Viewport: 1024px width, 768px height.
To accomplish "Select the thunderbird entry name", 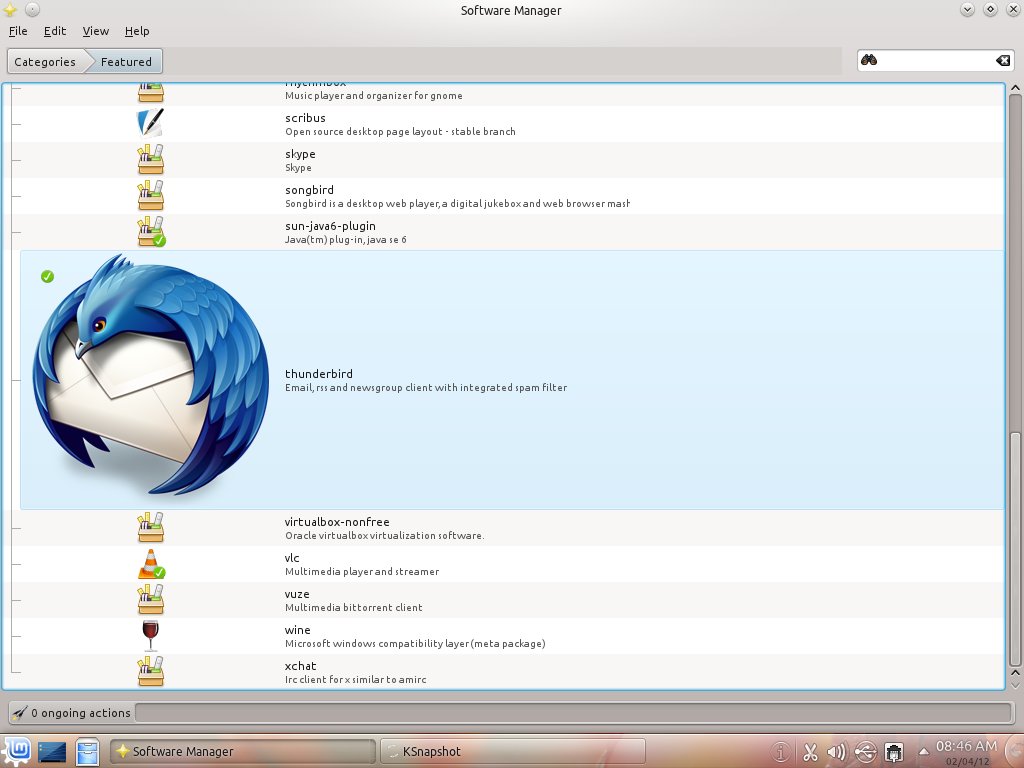I will click(319, 374).
